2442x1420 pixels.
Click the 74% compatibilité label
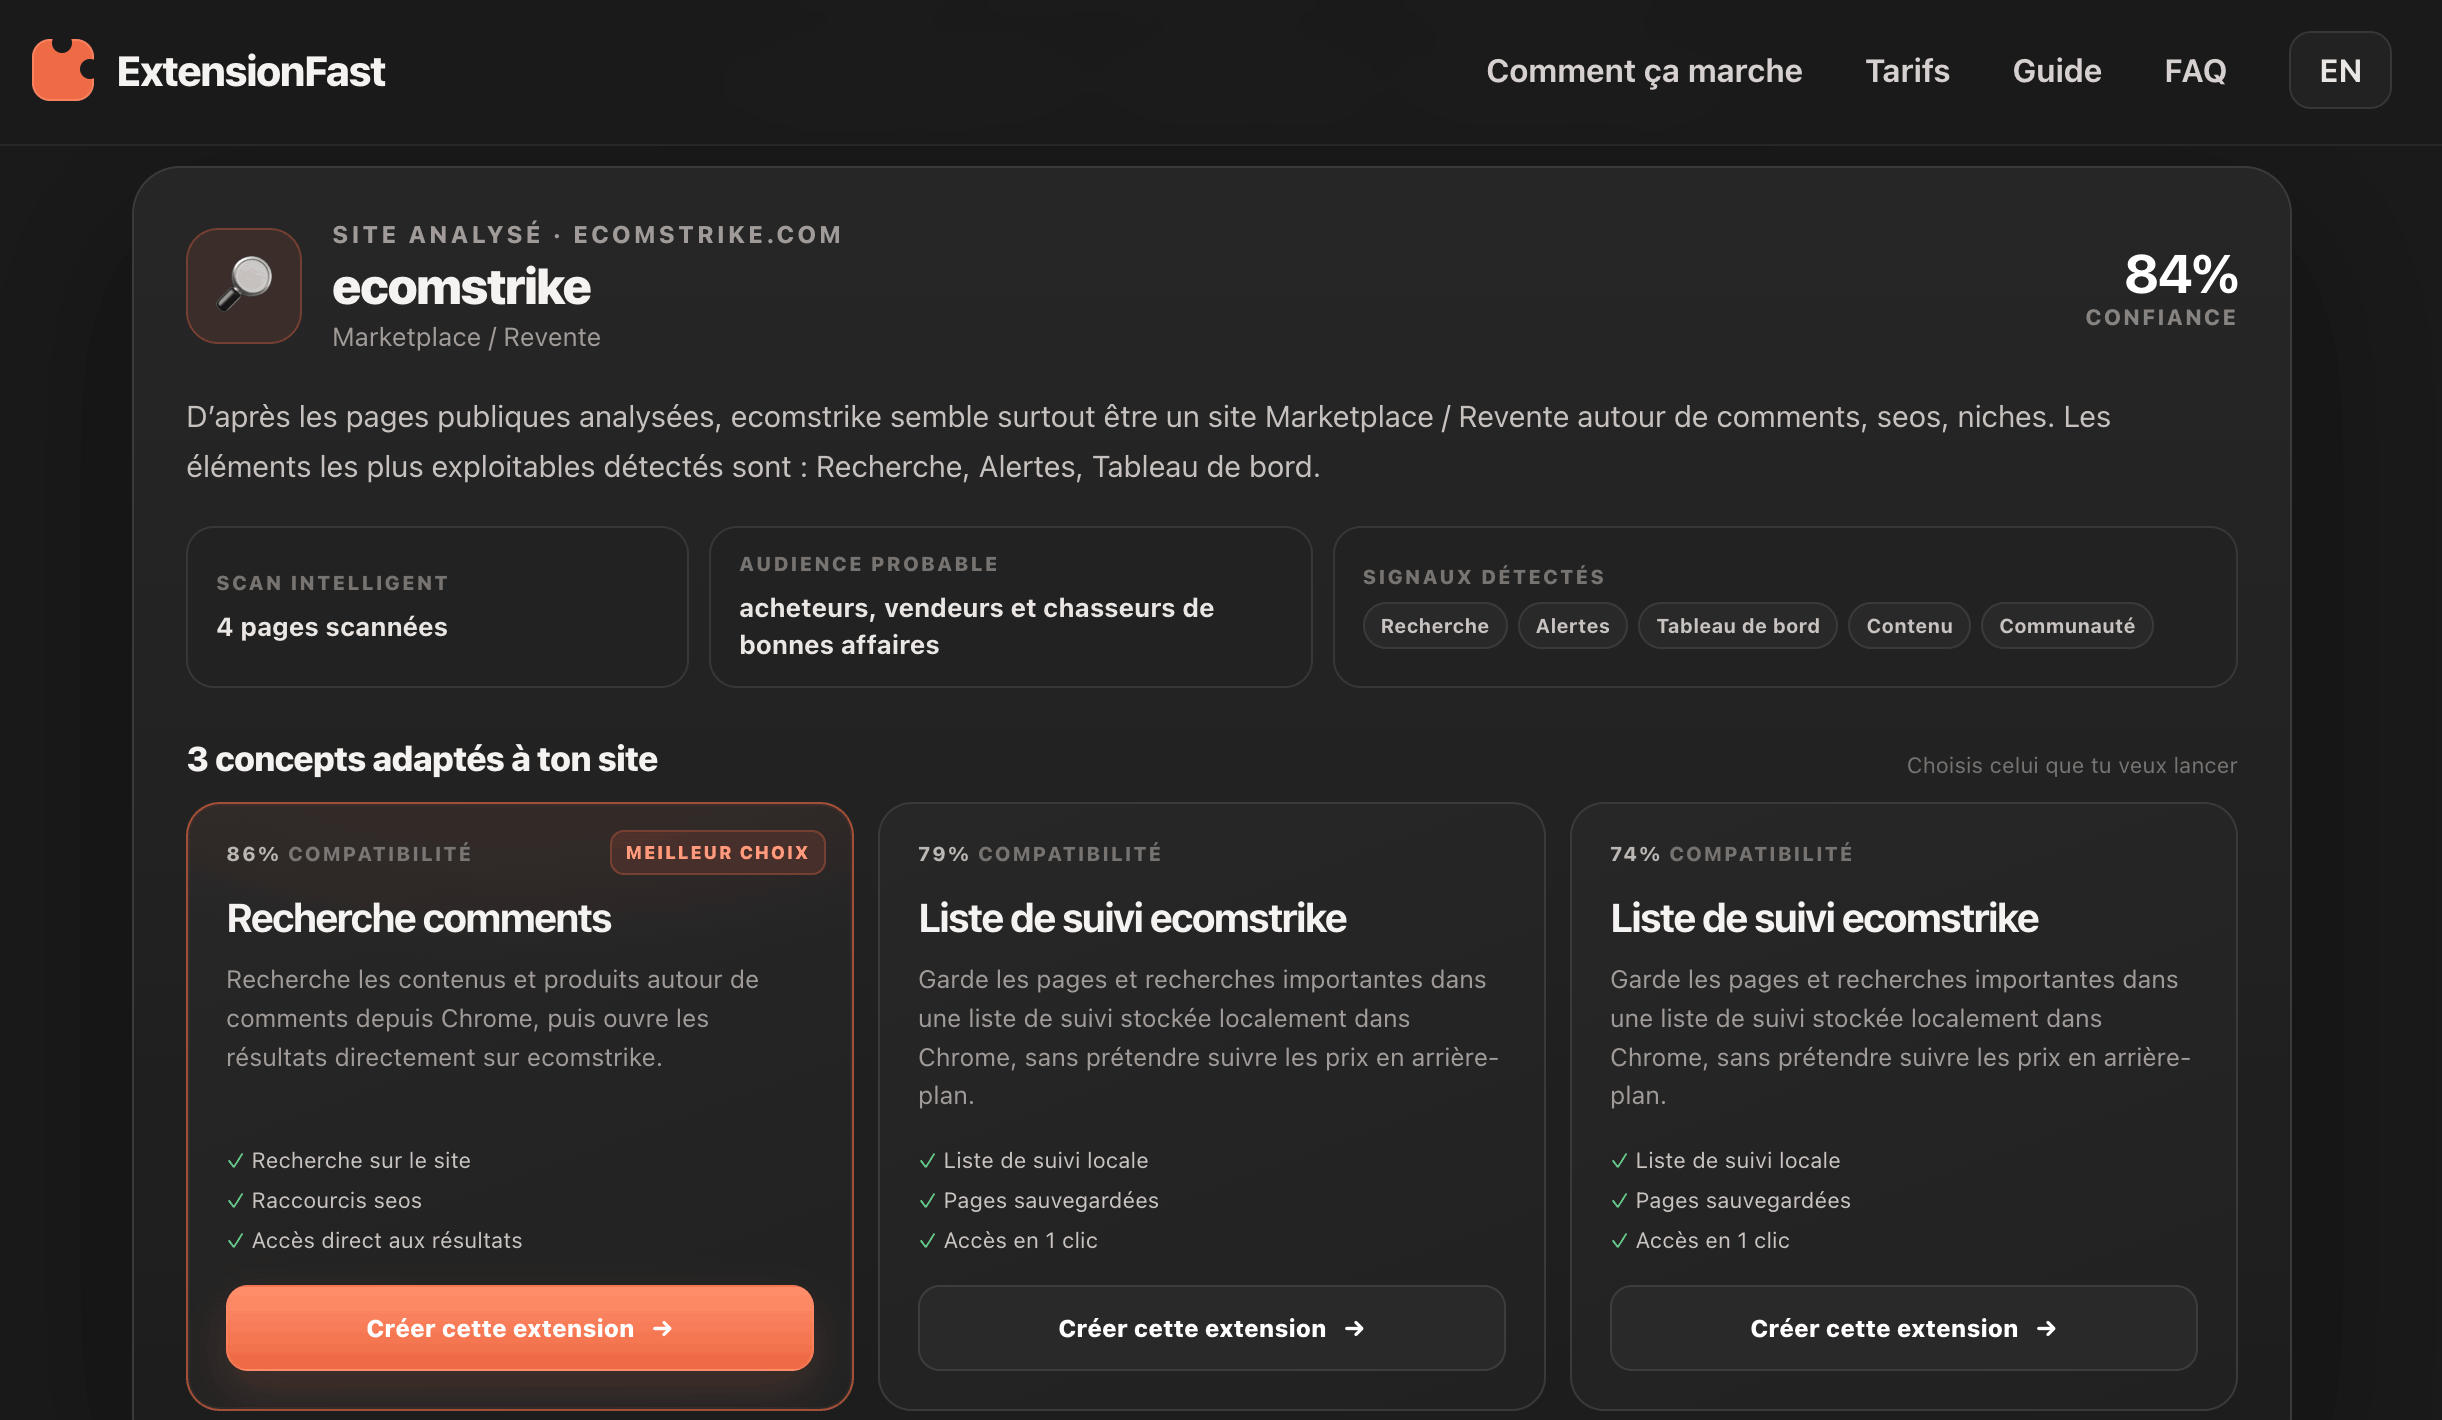(x=1731, y=854)
